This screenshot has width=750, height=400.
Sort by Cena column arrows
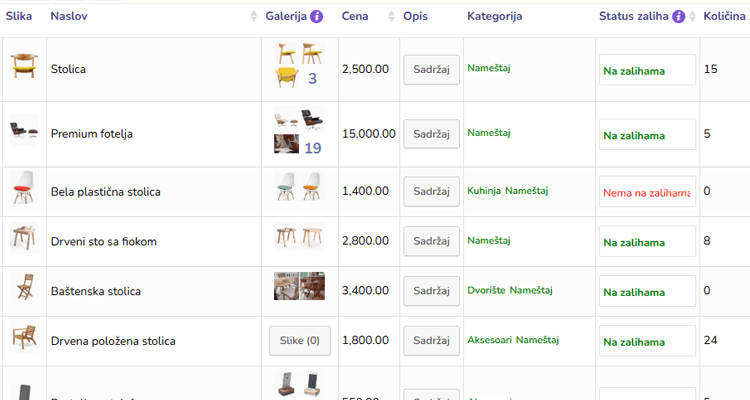[391, 17]
